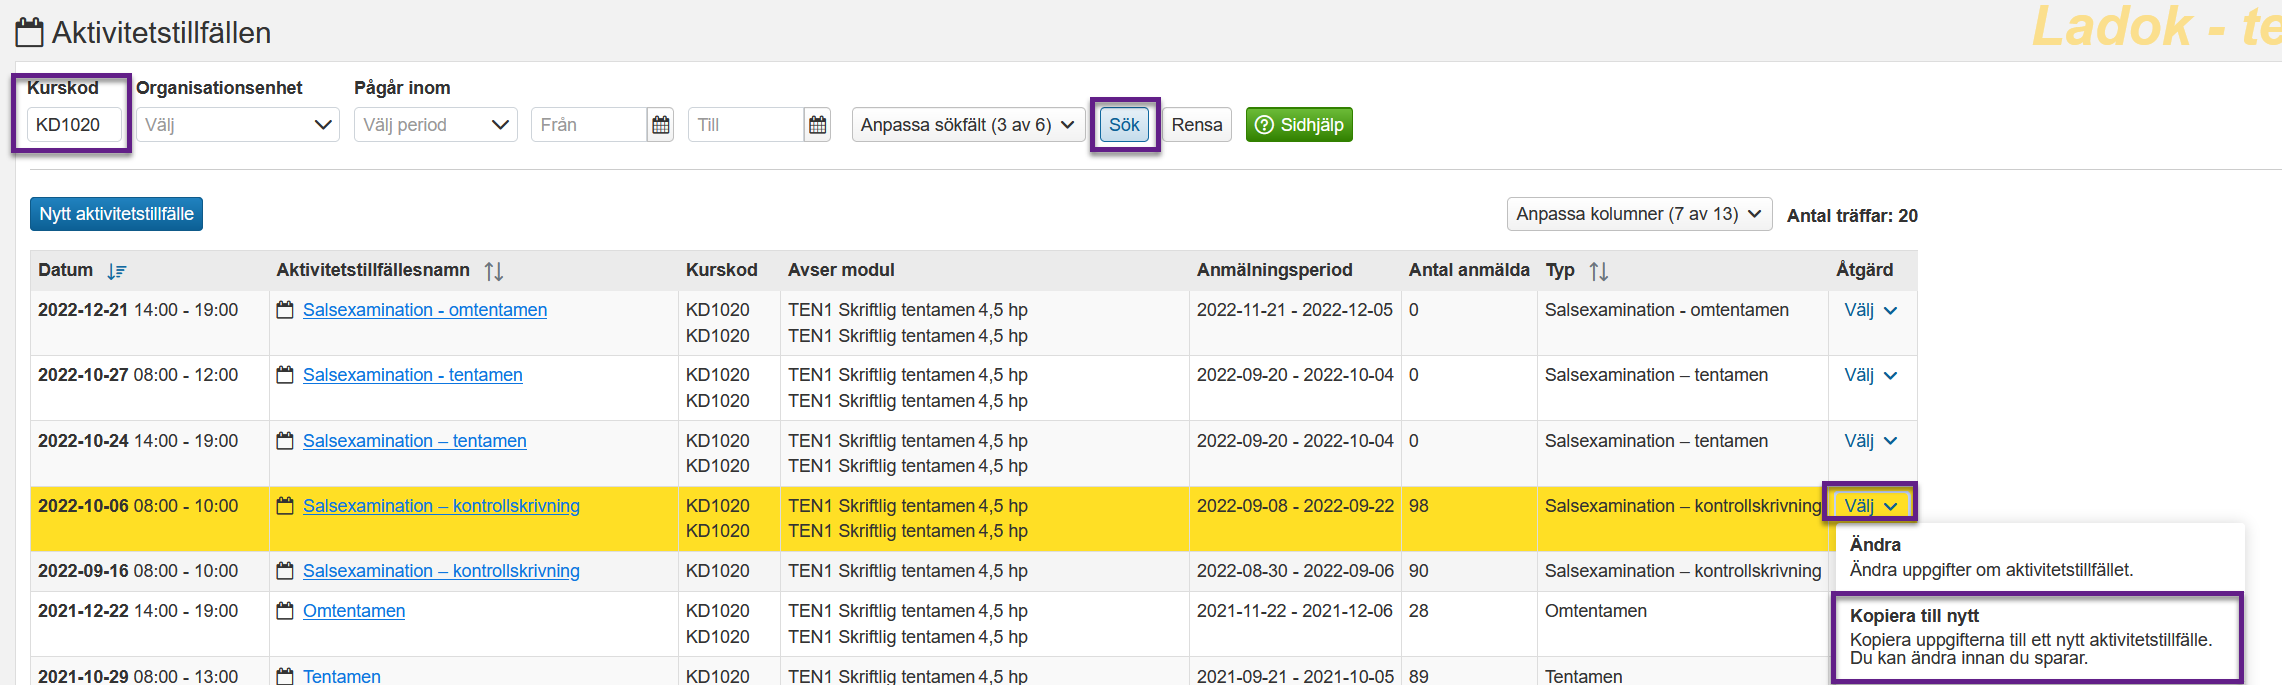Click period 2022-11-21 - 2022-12-05 cell
The width and height of the screenshot is (2282, 685).
point(1295,310)
